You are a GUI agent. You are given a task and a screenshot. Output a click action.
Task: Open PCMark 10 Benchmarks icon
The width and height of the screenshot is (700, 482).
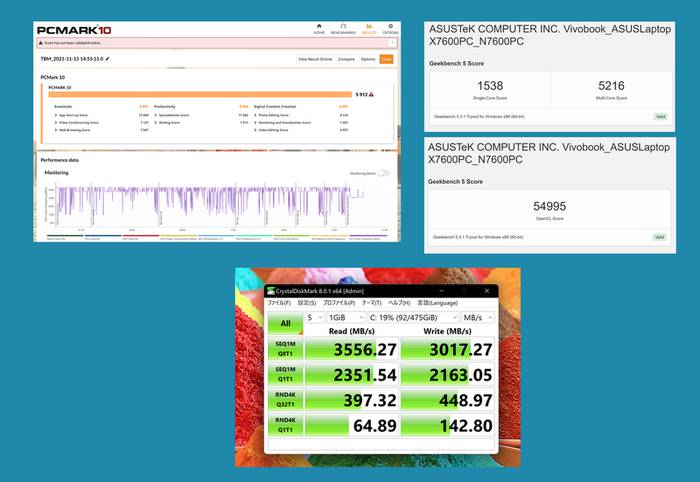343,26
